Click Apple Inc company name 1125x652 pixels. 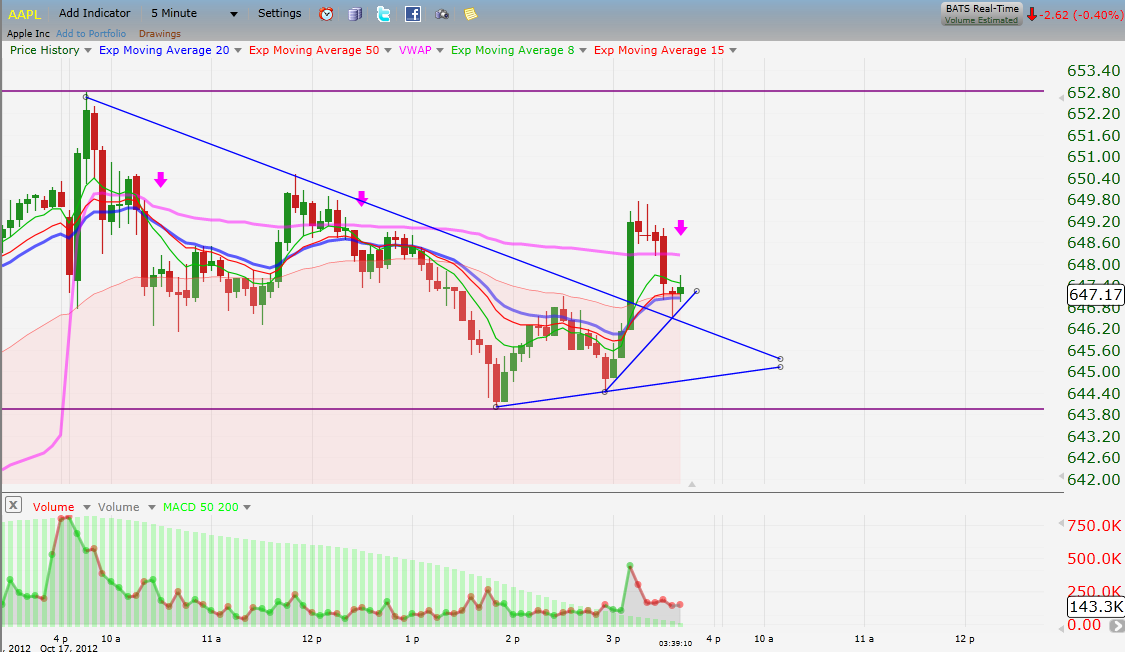tap(28, 34)
